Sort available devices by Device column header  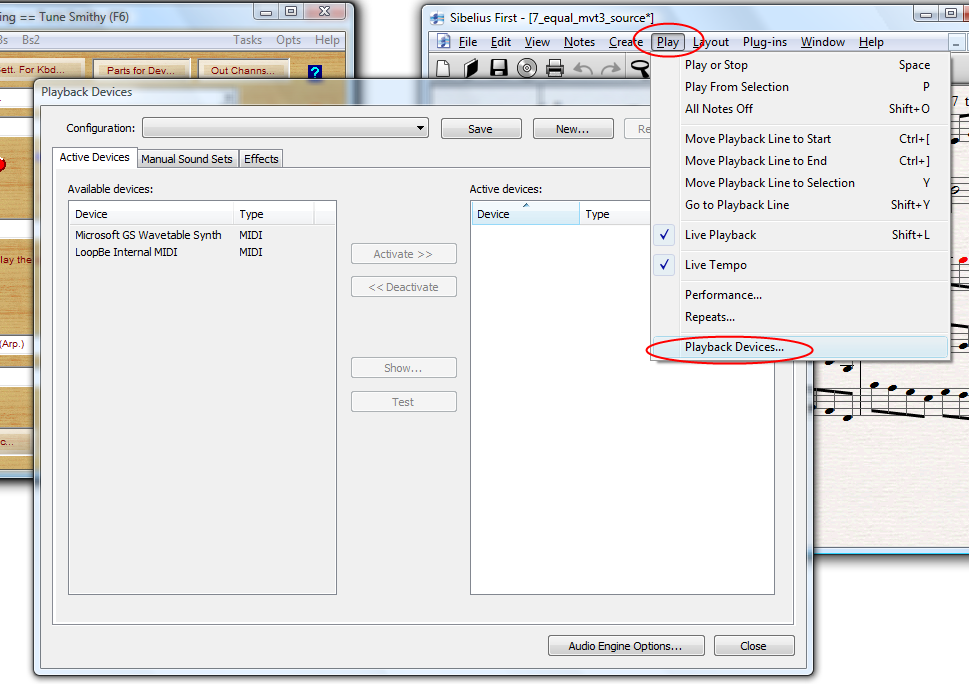[151, 214]
